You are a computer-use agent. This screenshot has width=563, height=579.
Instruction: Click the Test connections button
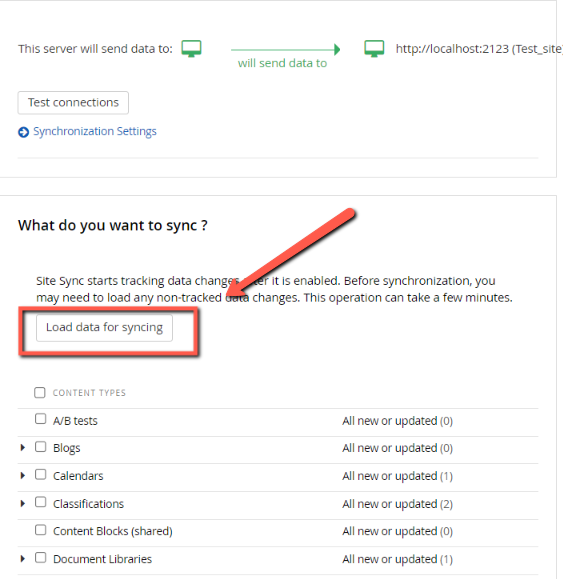coord(73,103)
